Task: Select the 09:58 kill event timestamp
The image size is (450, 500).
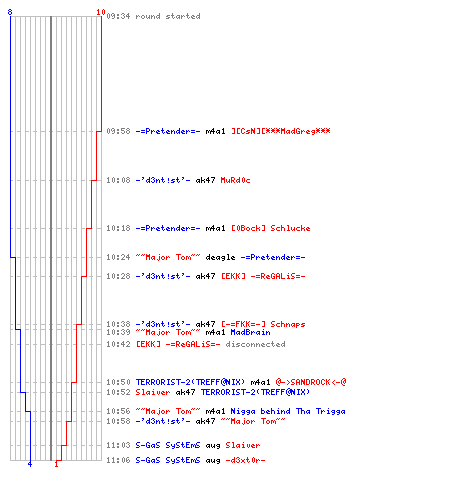Action: [x=118, y=131]
